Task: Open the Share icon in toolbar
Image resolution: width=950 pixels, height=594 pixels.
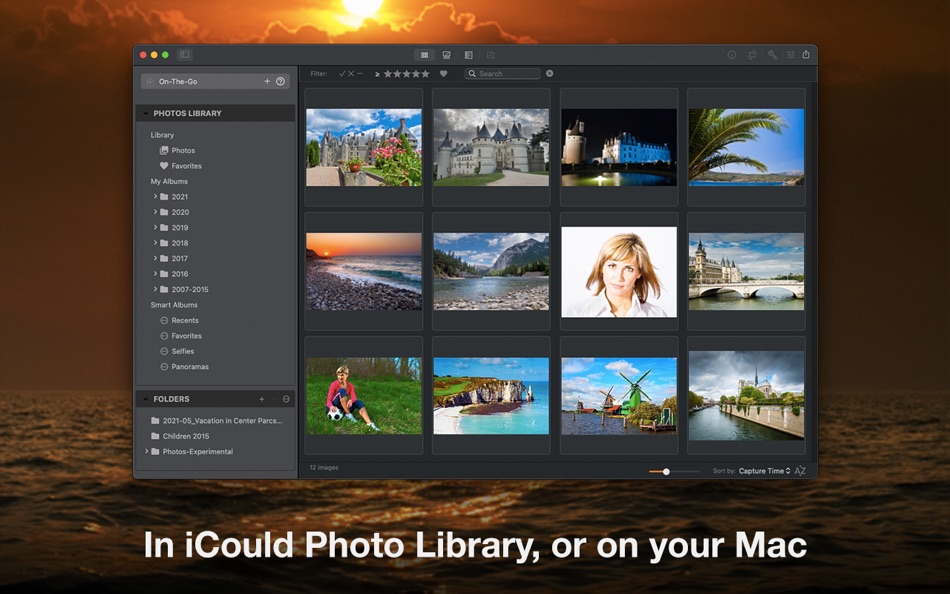Action: coord(808,55)
